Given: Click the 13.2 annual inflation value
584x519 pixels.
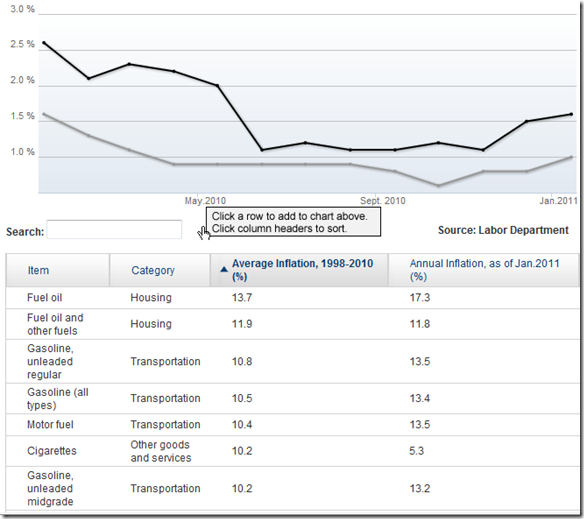Looking at the screenshot, I should [x=420, y=488].
